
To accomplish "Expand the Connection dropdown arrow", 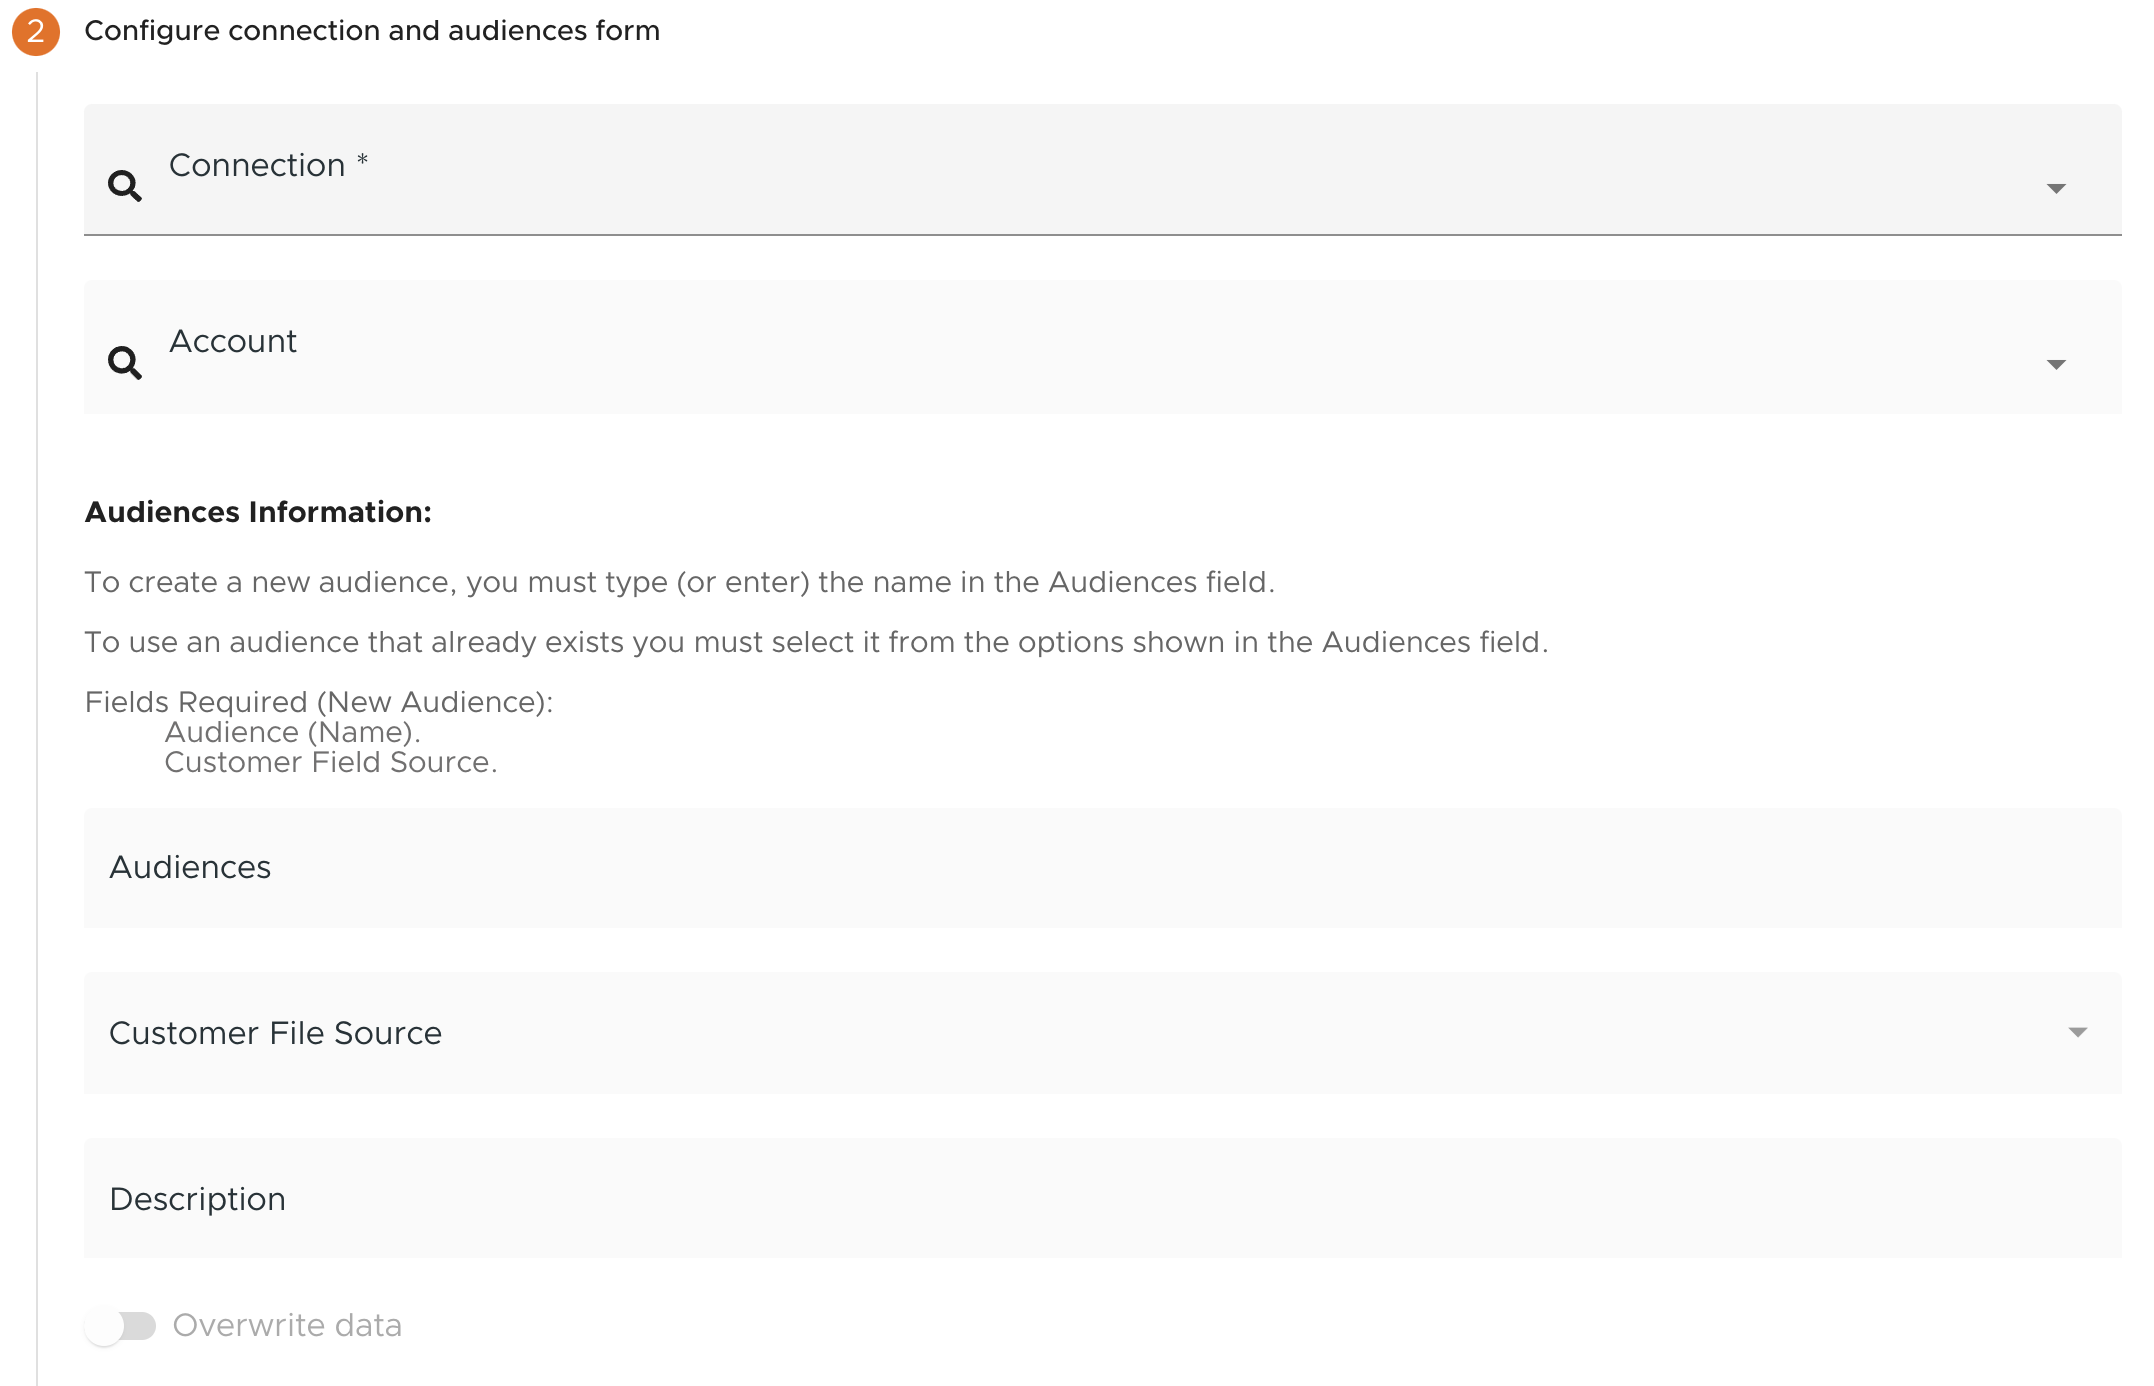I will [2055, 188].
